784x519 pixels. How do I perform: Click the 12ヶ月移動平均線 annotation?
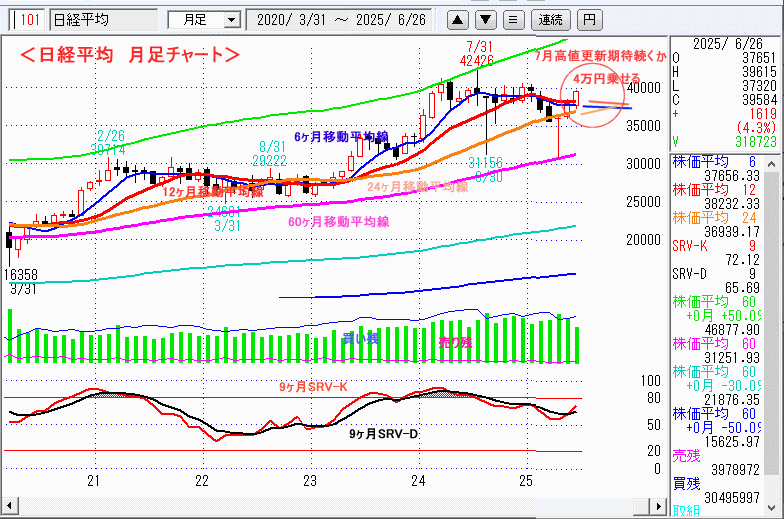point(214,192)
